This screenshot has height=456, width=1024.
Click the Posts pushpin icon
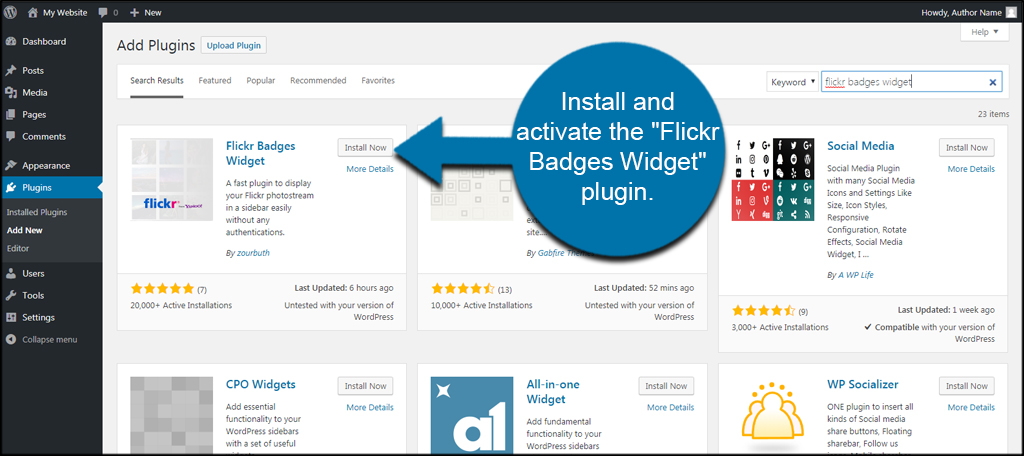click(x=10, y=71)
